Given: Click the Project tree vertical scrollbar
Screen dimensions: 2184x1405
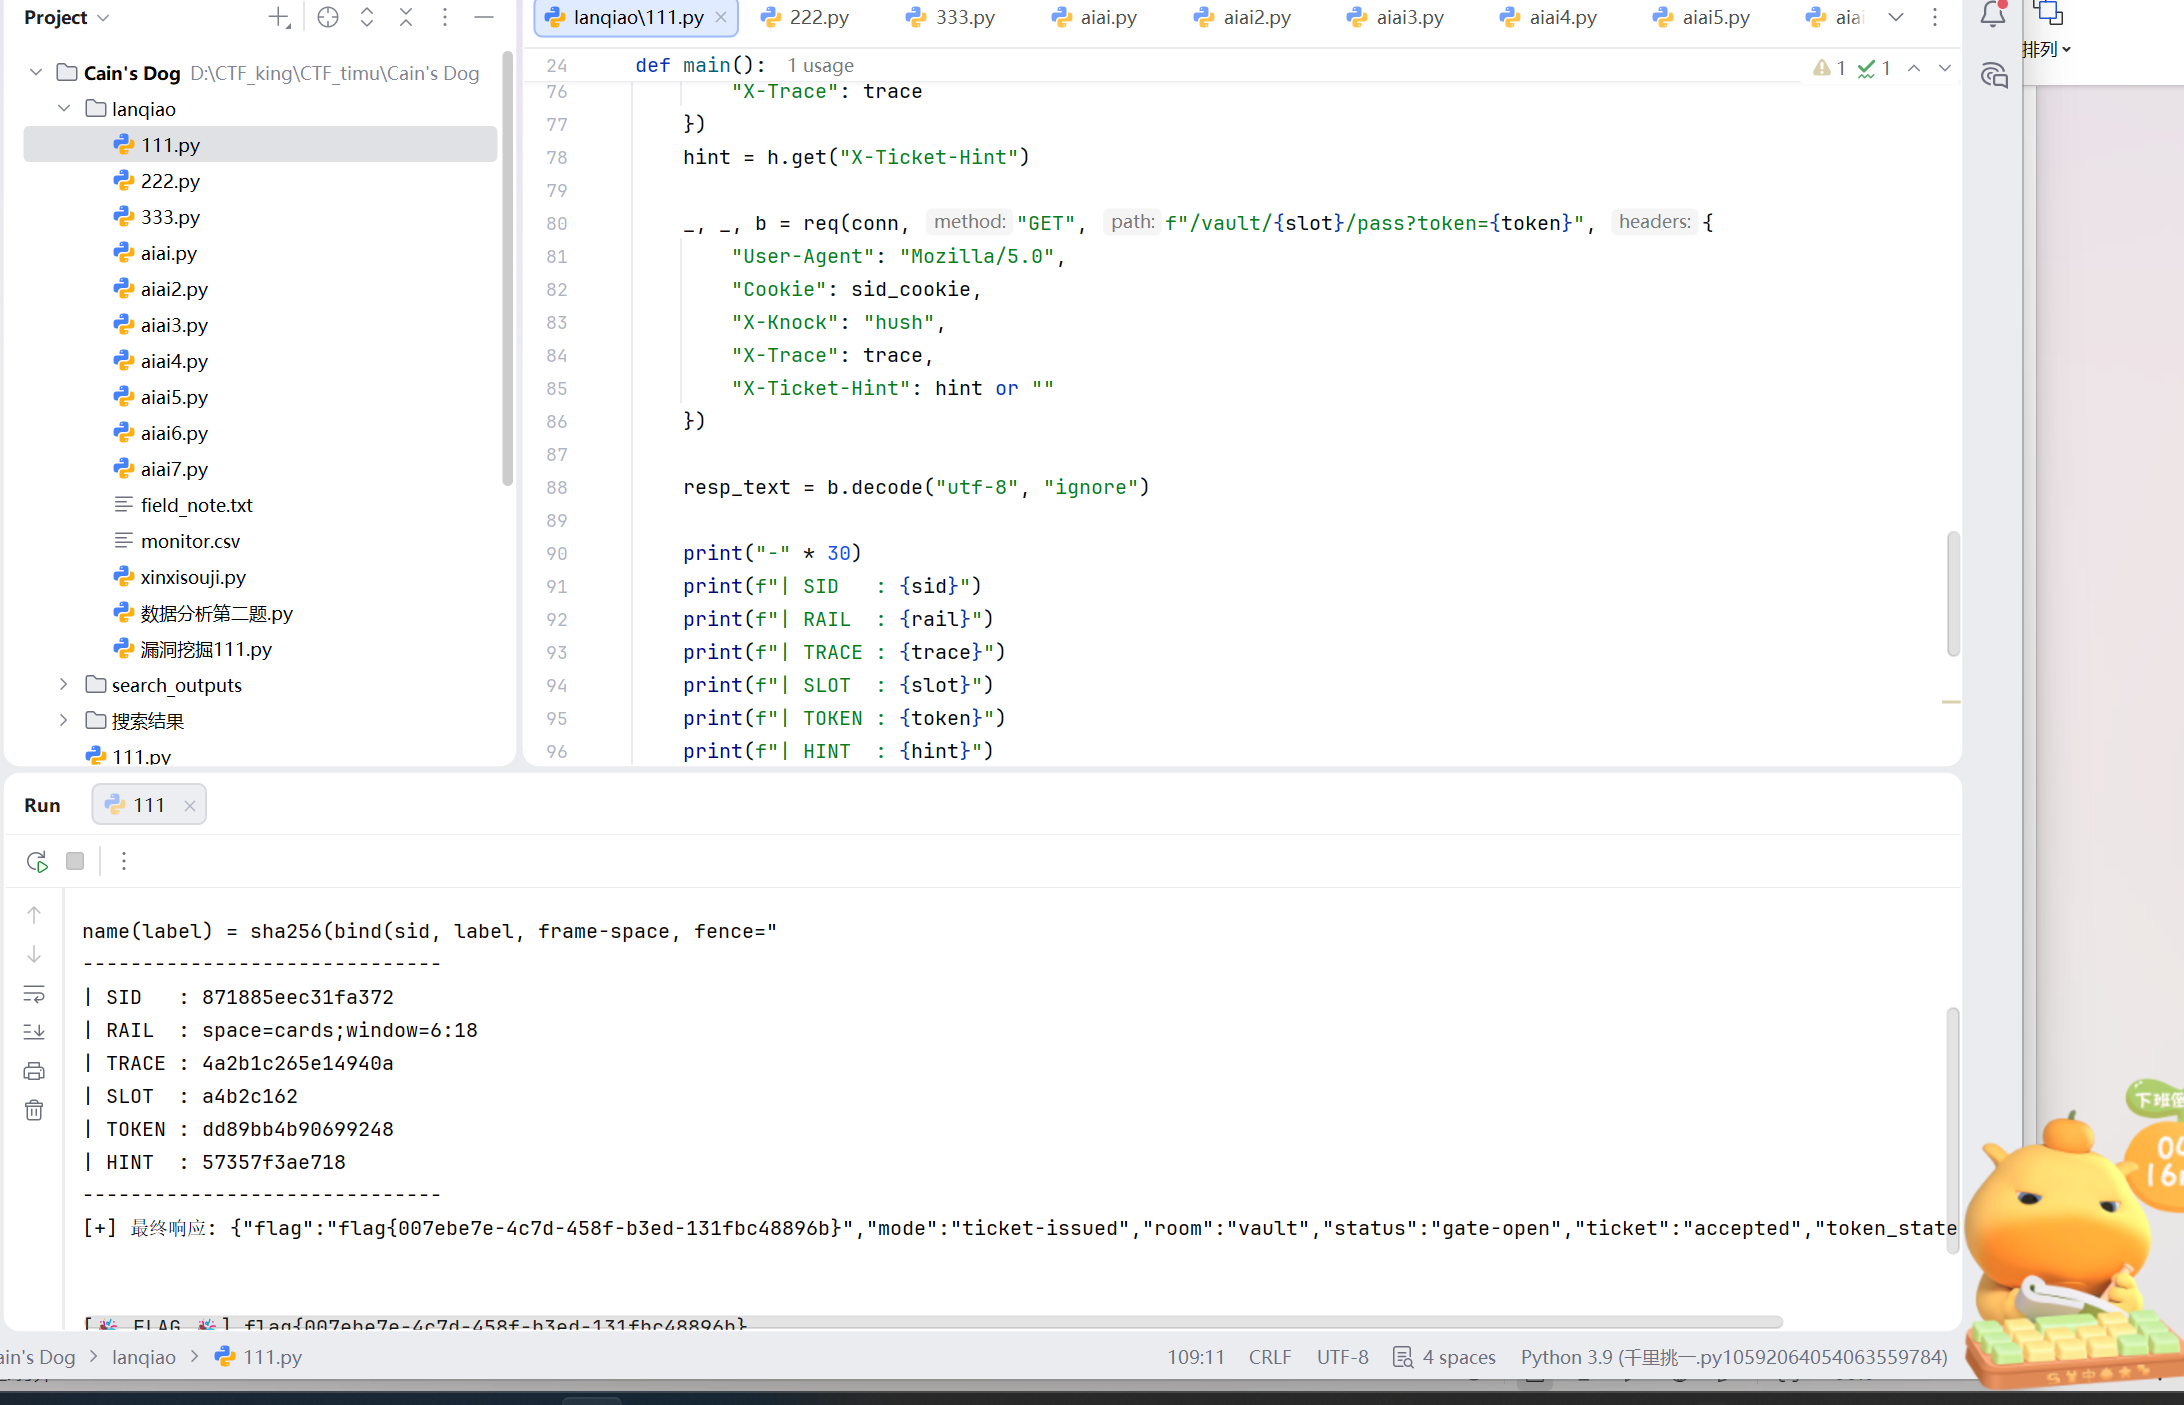Looking at the screenshot, I should (x=507, y=268).
